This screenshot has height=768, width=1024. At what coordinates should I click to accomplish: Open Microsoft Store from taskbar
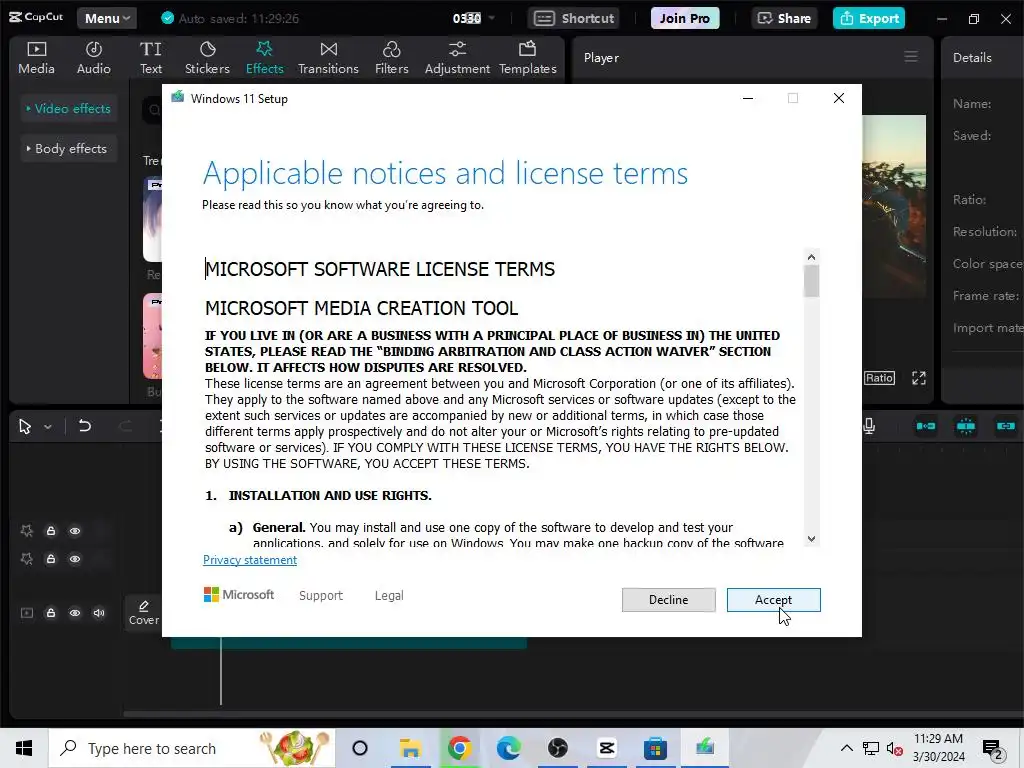[x=656, y=748]
